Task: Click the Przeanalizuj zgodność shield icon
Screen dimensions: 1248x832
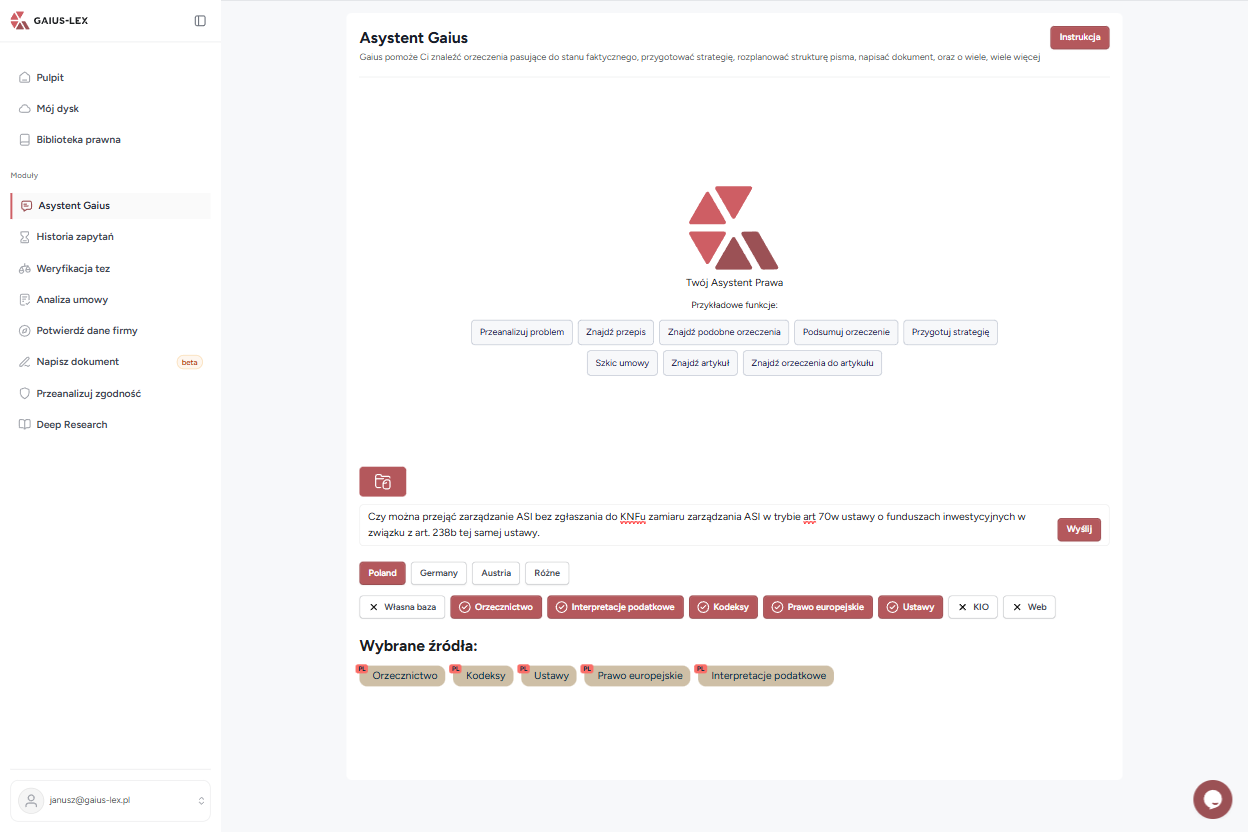Action: (x=23, y=393)
